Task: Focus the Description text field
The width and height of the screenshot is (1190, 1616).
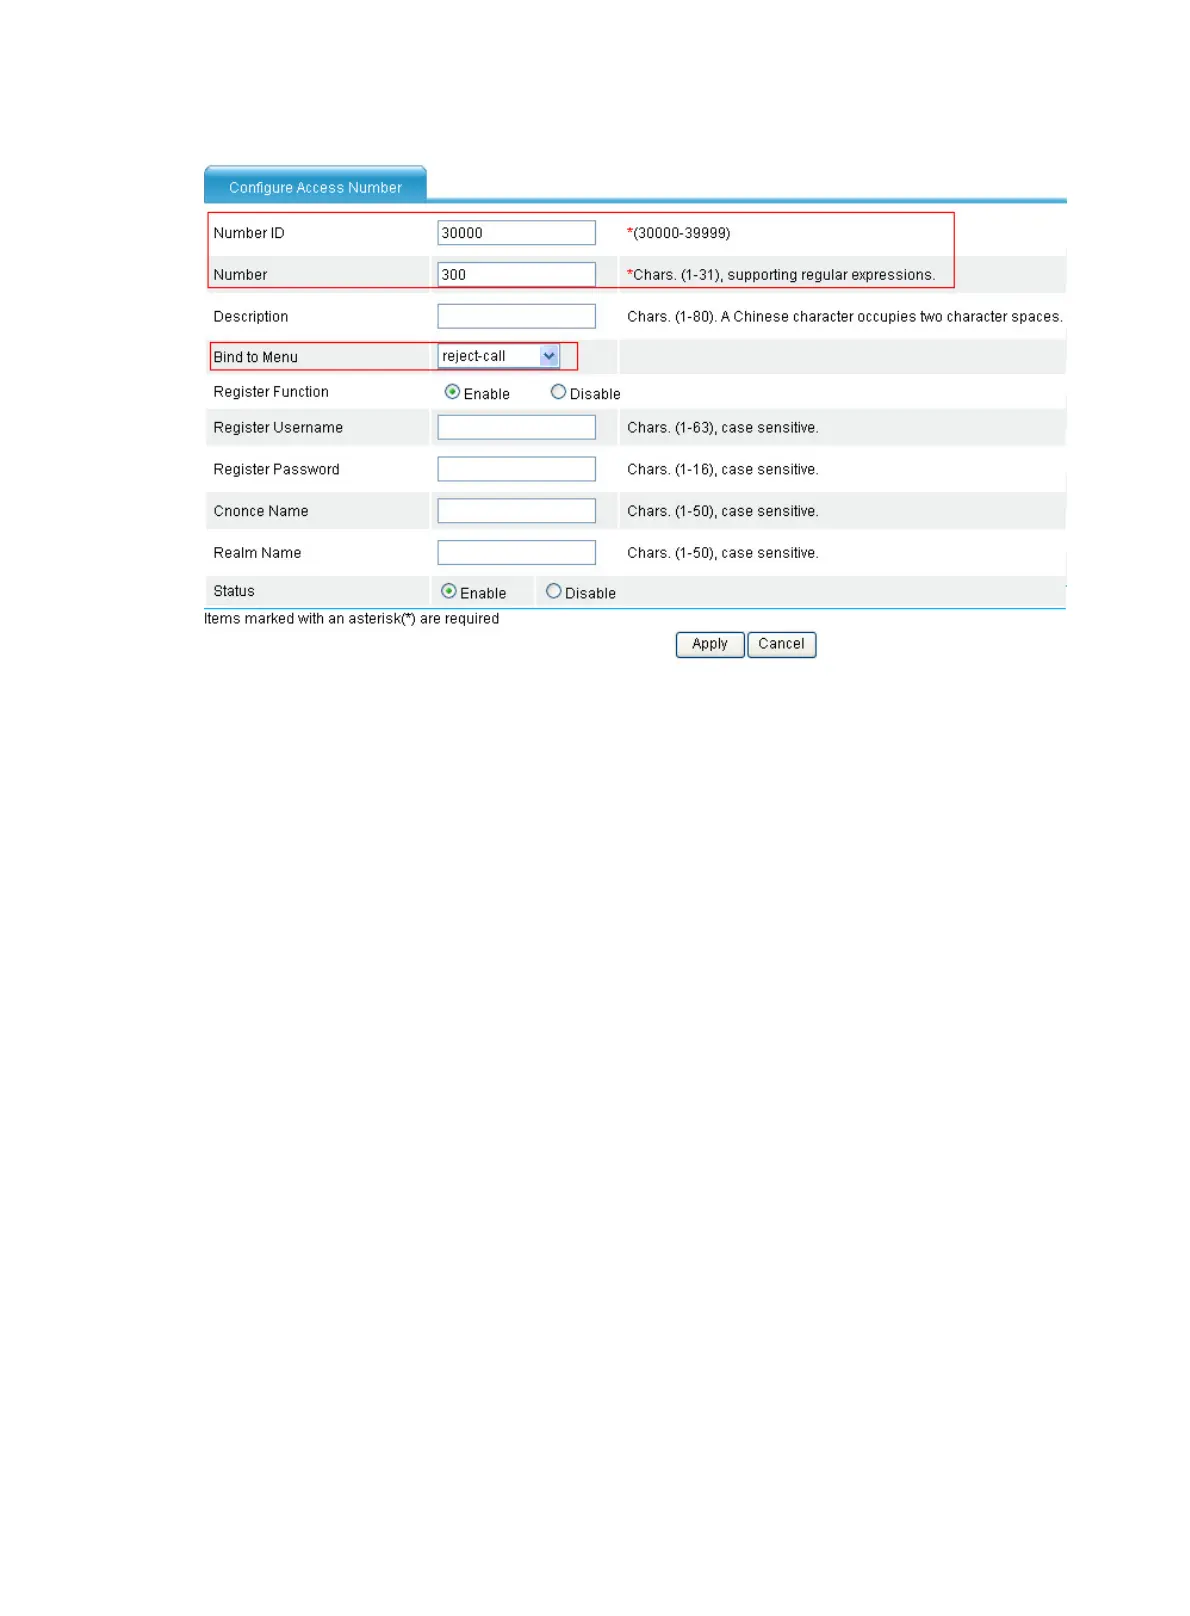Action: point(516,316)
